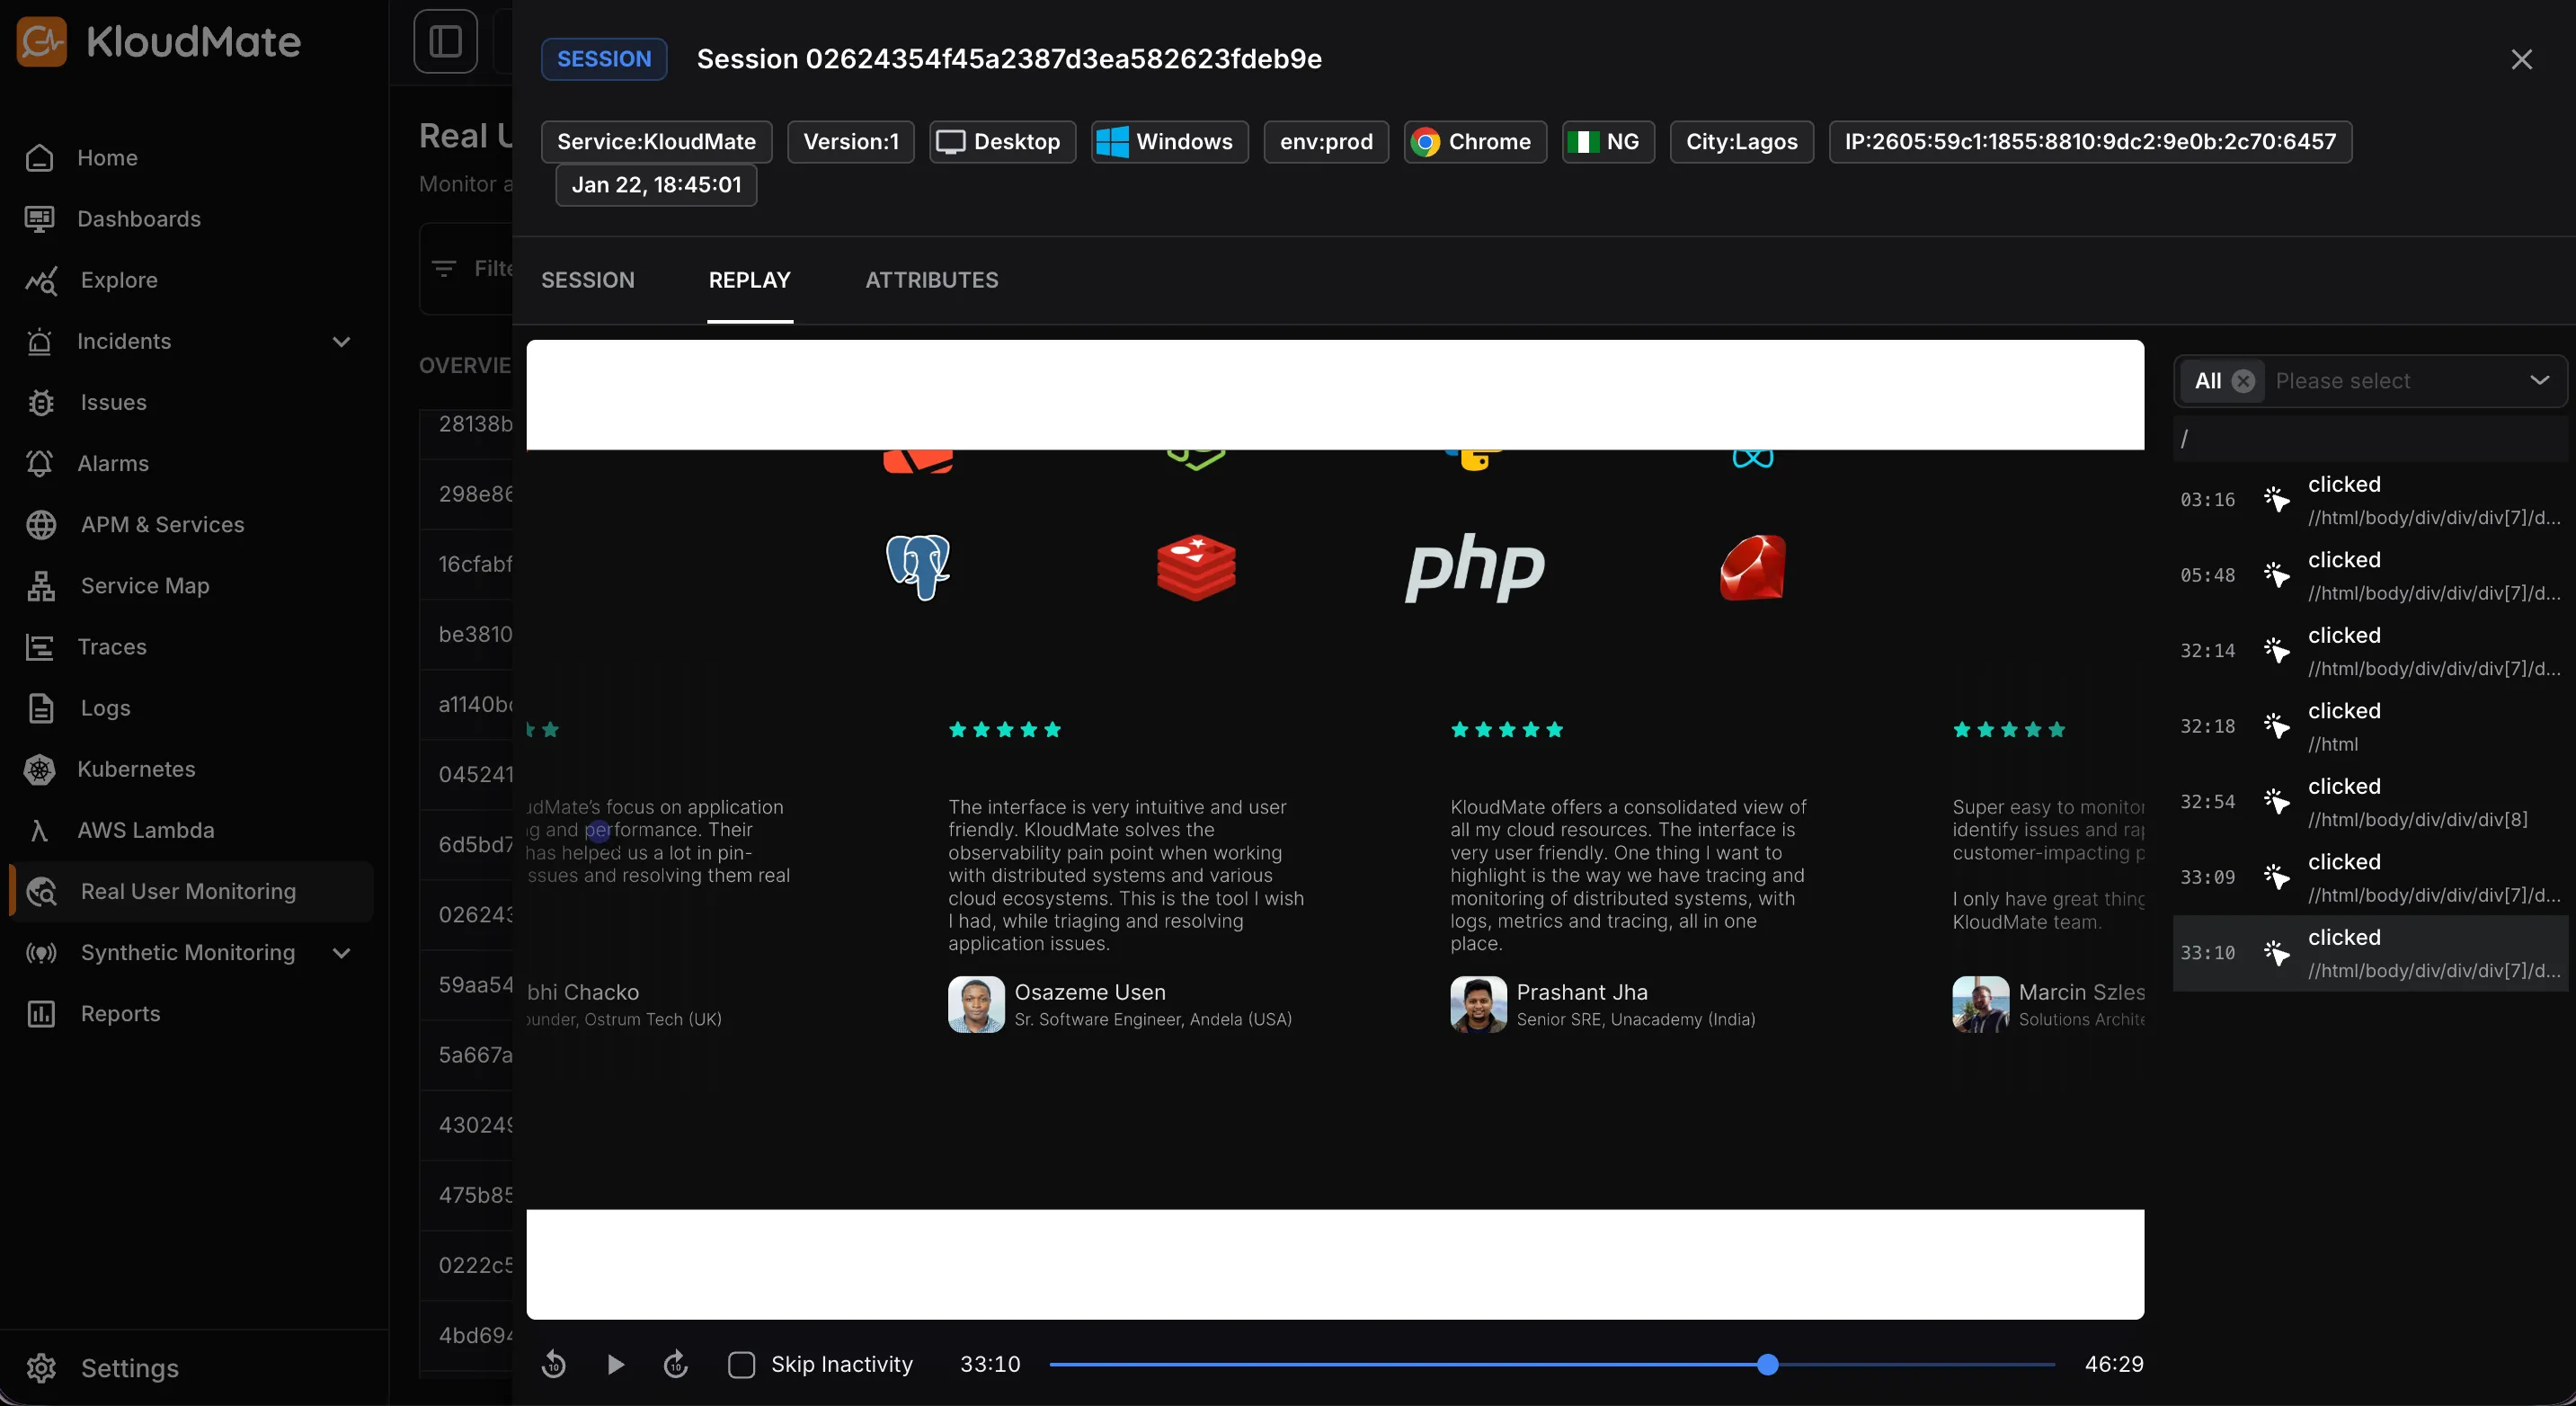The height and width of the screenshot is (1406, 2576).
Task: Click the Redis logo in replay
Action: pyautogui.click(x=1196, y=567)
